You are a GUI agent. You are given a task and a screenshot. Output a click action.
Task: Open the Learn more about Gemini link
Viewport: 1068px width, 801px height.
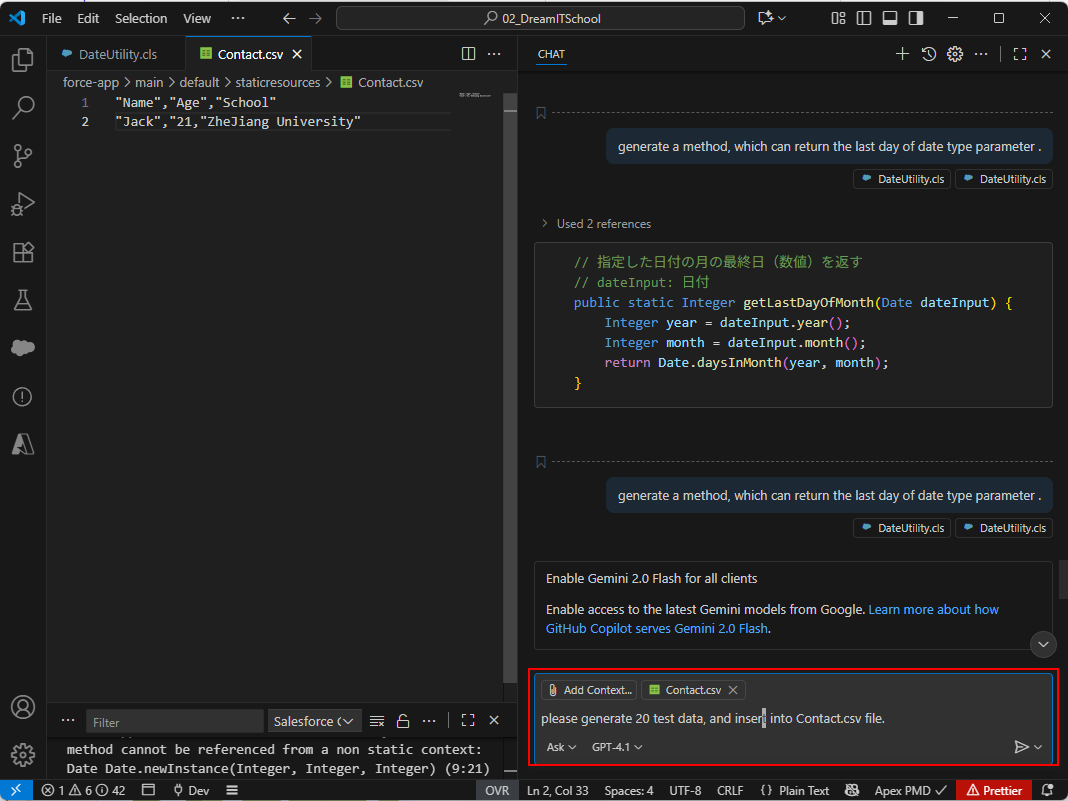click(933, 609)
